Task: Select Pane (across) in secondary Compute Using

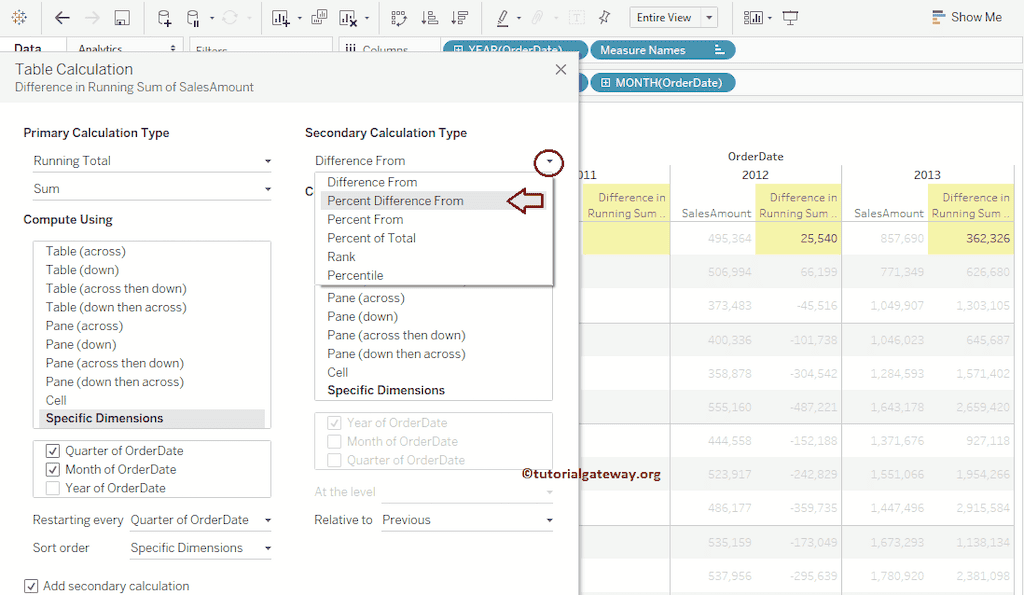Action: [x=434, y=298]
